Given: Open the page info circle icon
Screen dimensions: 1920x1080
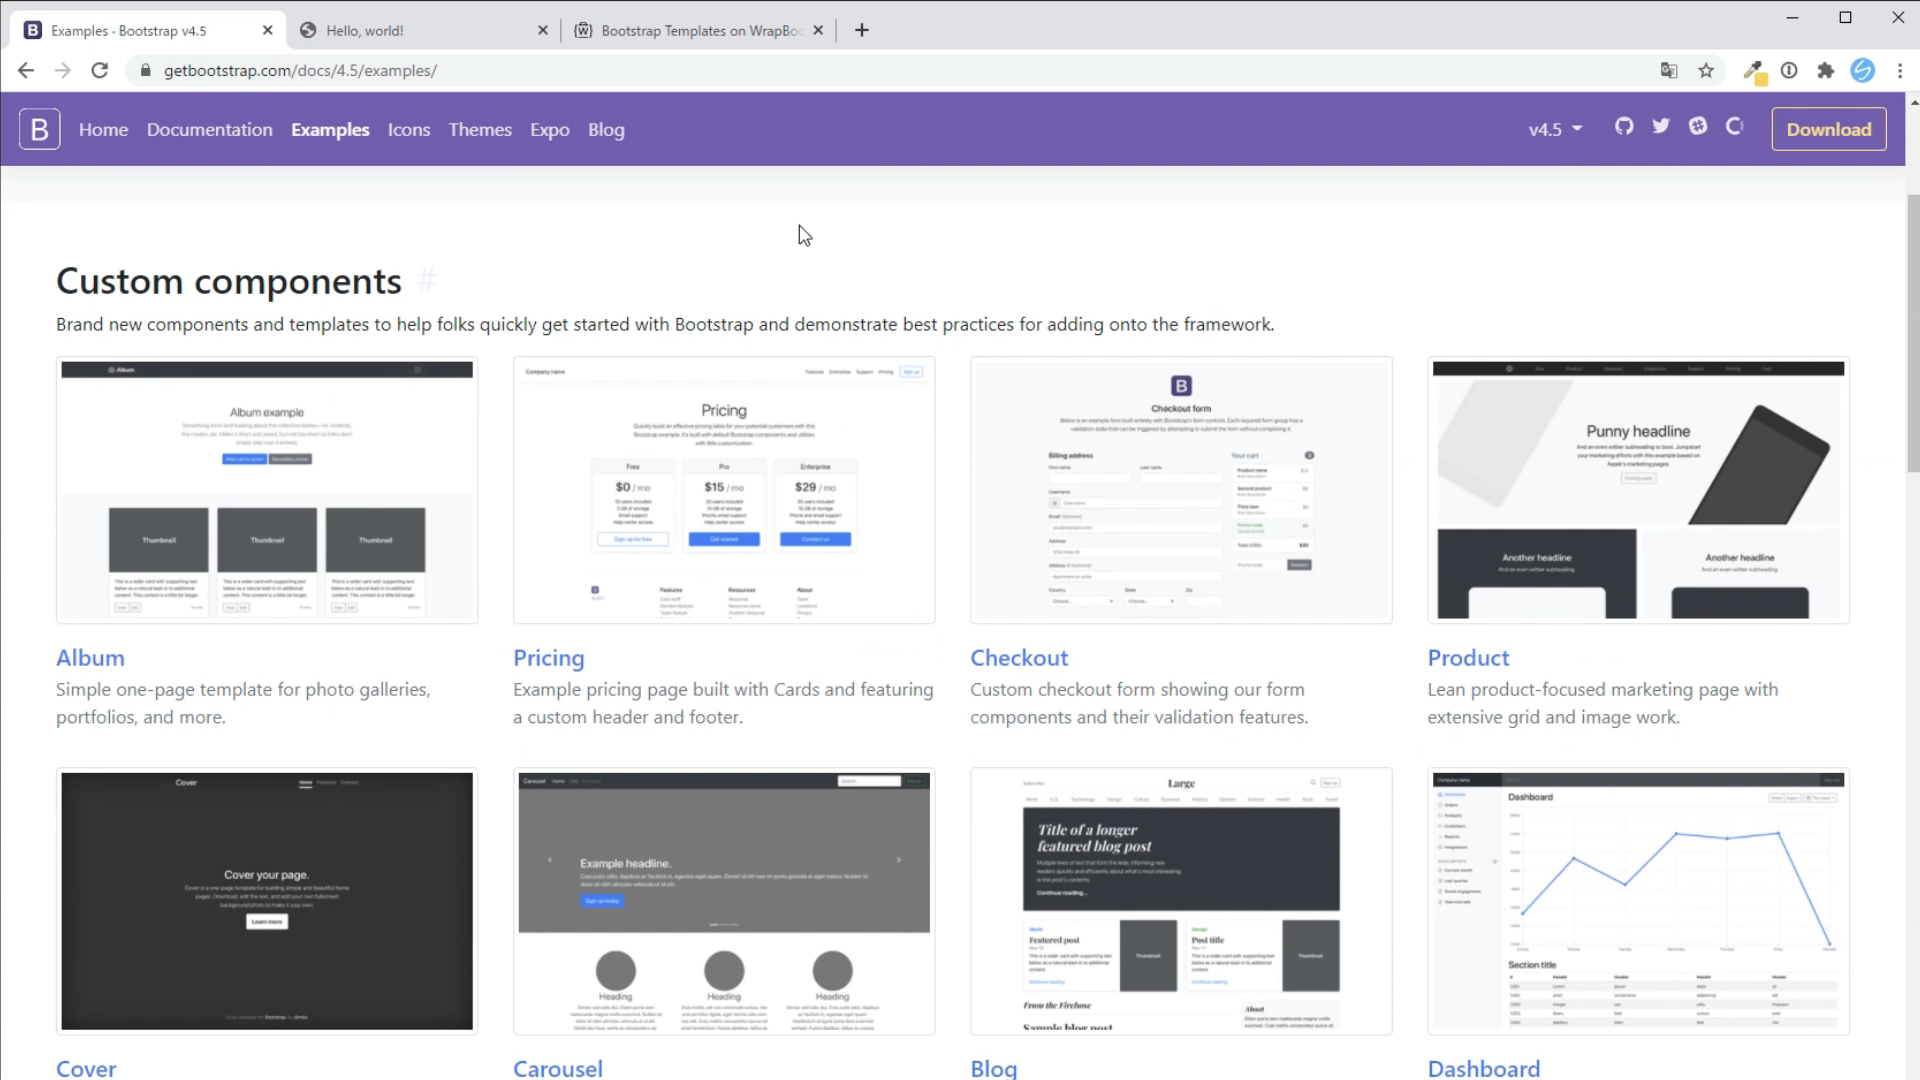Looking at the screenshot, I should (1790, 70).
